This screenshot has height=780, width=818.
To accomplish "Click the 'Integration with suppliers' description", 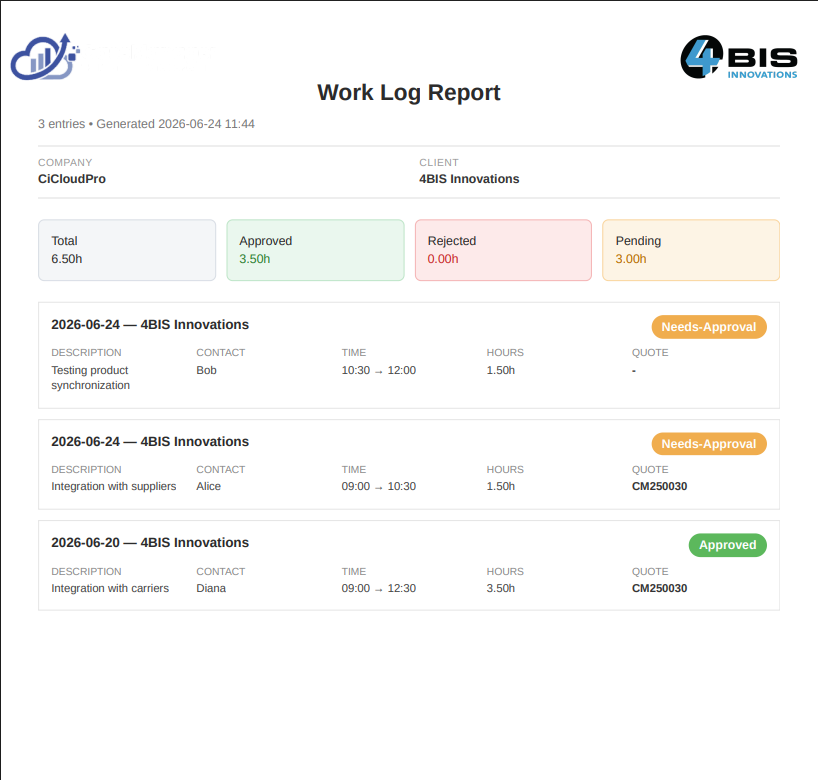I will point(114,486).
